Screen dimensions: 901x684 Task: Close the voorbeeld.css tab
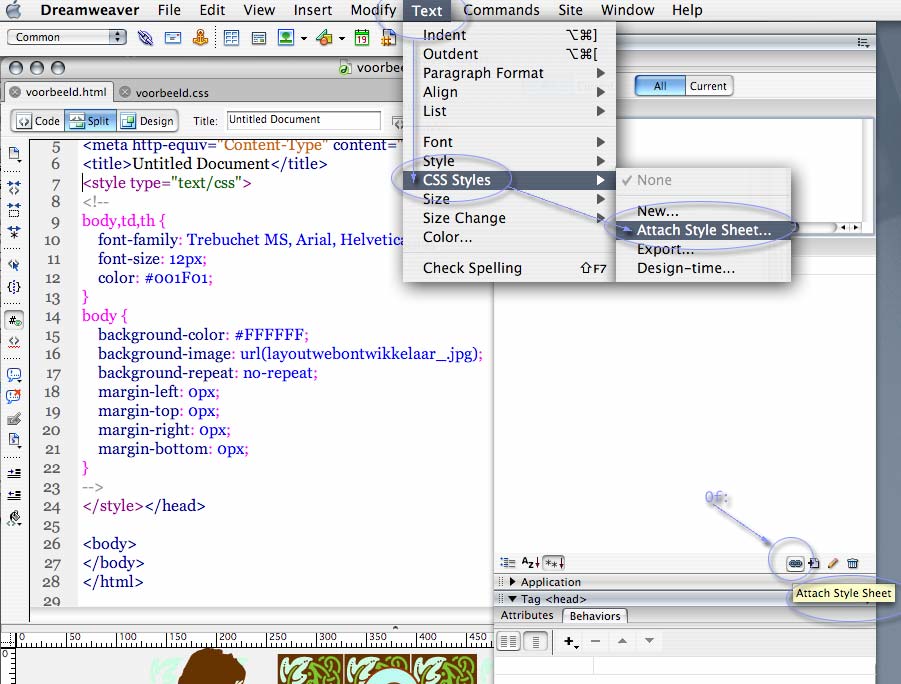(x=125, y=92)
